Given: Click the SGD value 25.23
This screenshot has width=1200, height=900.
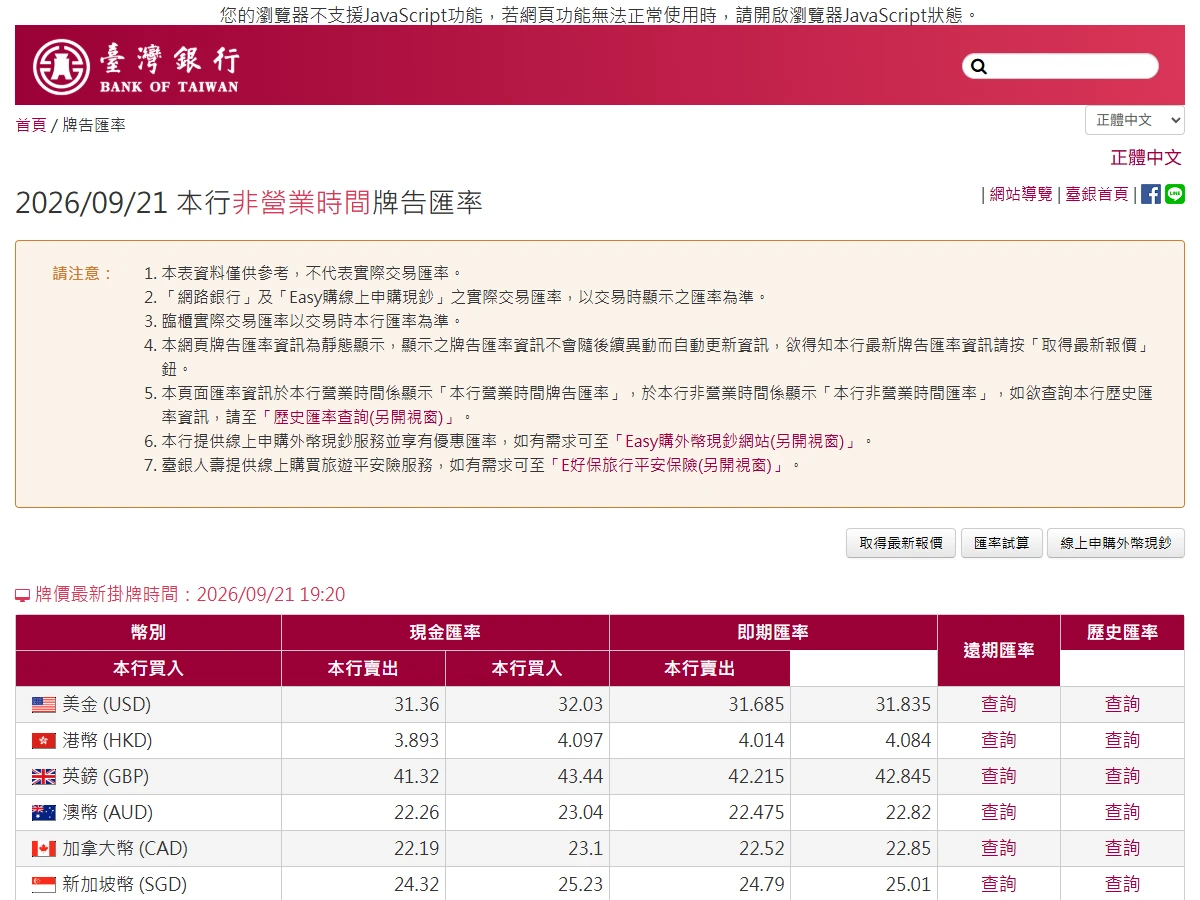Looking at the screenshot, I should 580,884.
